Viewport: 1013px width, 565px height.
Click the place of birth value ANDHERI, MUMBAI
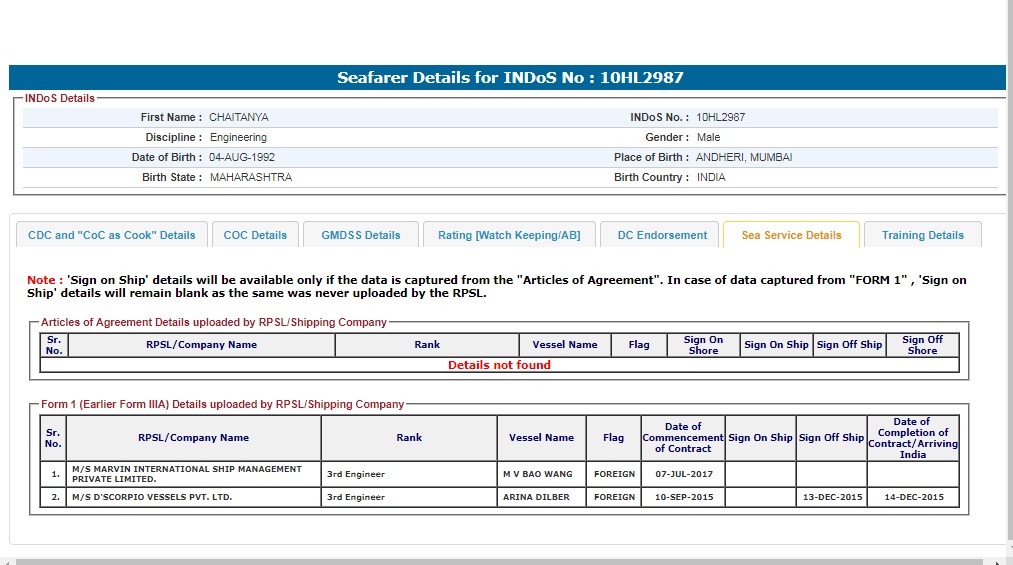pos(744,157)
